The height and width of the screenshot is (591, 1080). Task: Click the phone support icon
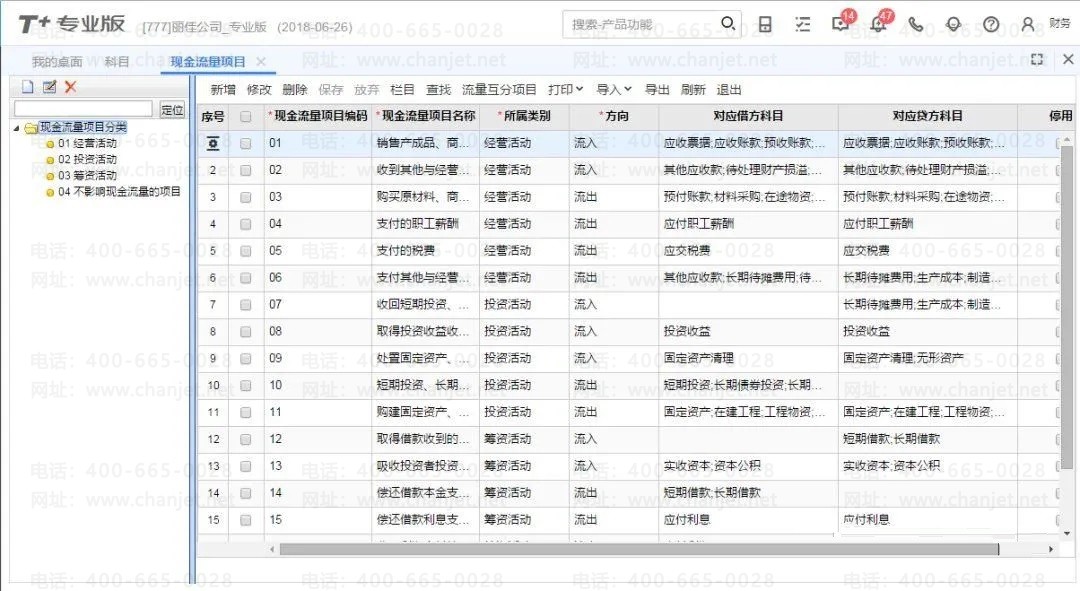pyautogui.click(x=915, y=24)
